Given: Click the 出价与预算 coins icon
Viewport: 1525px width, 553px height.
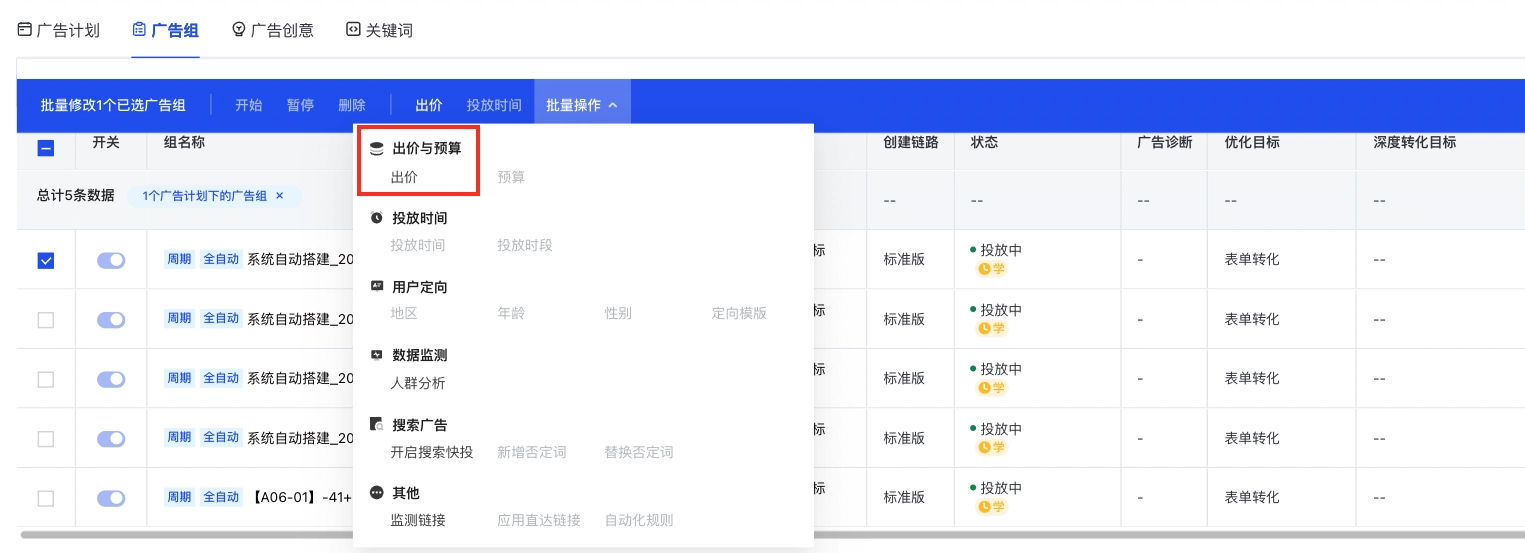Looking at the screenshot, I should 377,148.
